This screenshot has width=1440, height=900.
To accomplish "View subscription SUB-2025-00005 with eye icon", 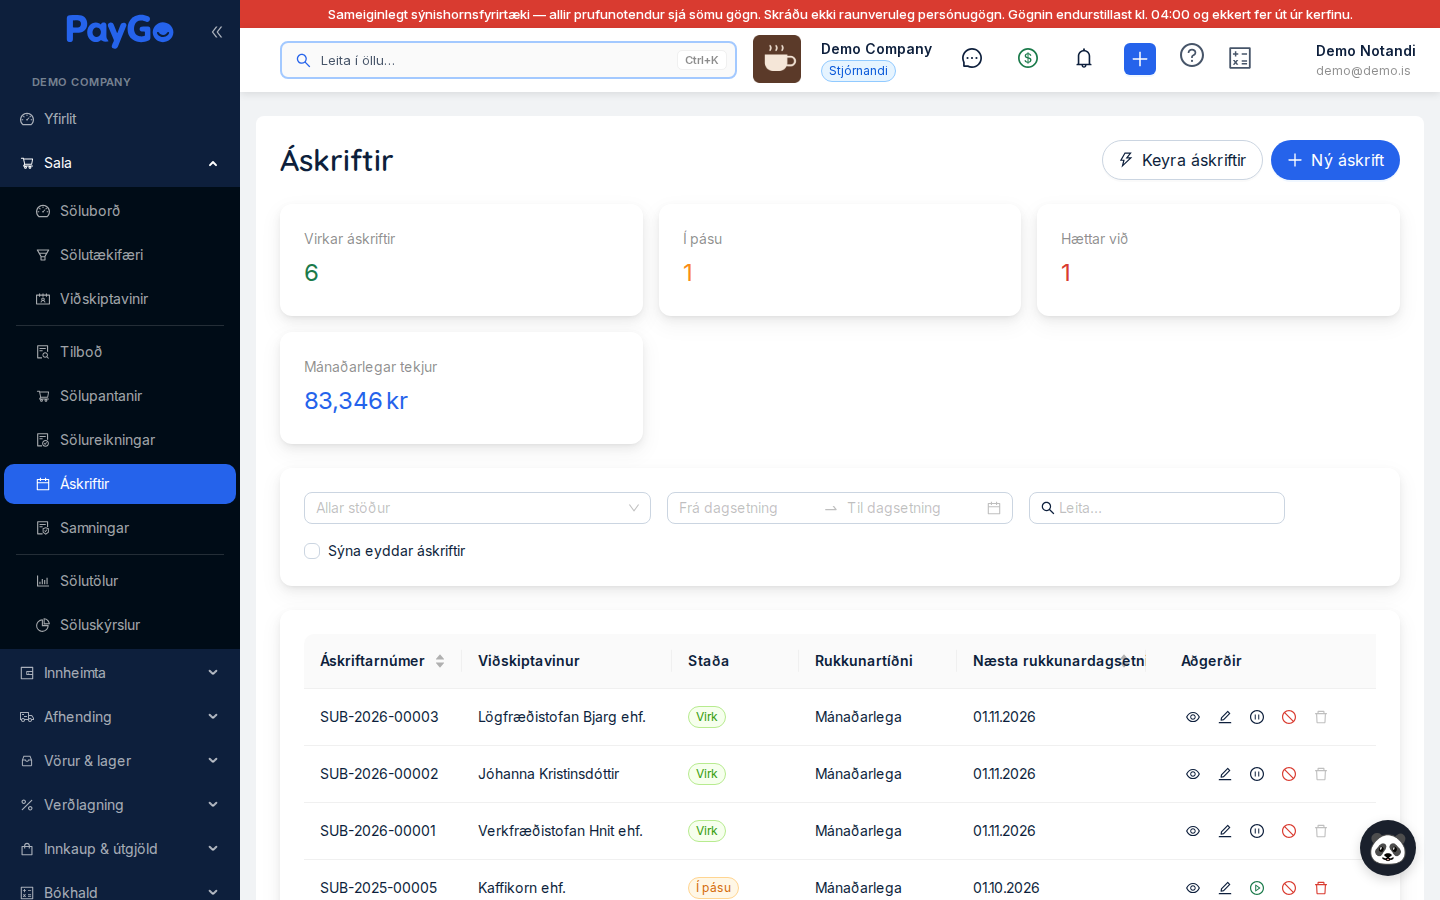I will pyautogui.click(x=1193, y=888).
